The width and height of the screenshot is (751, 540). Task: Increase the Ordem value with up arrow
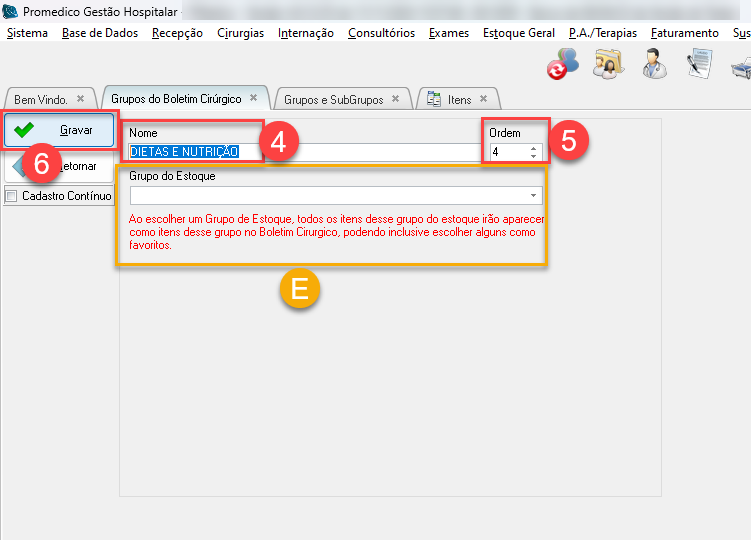pyautogui.click(x=534, y=148)
